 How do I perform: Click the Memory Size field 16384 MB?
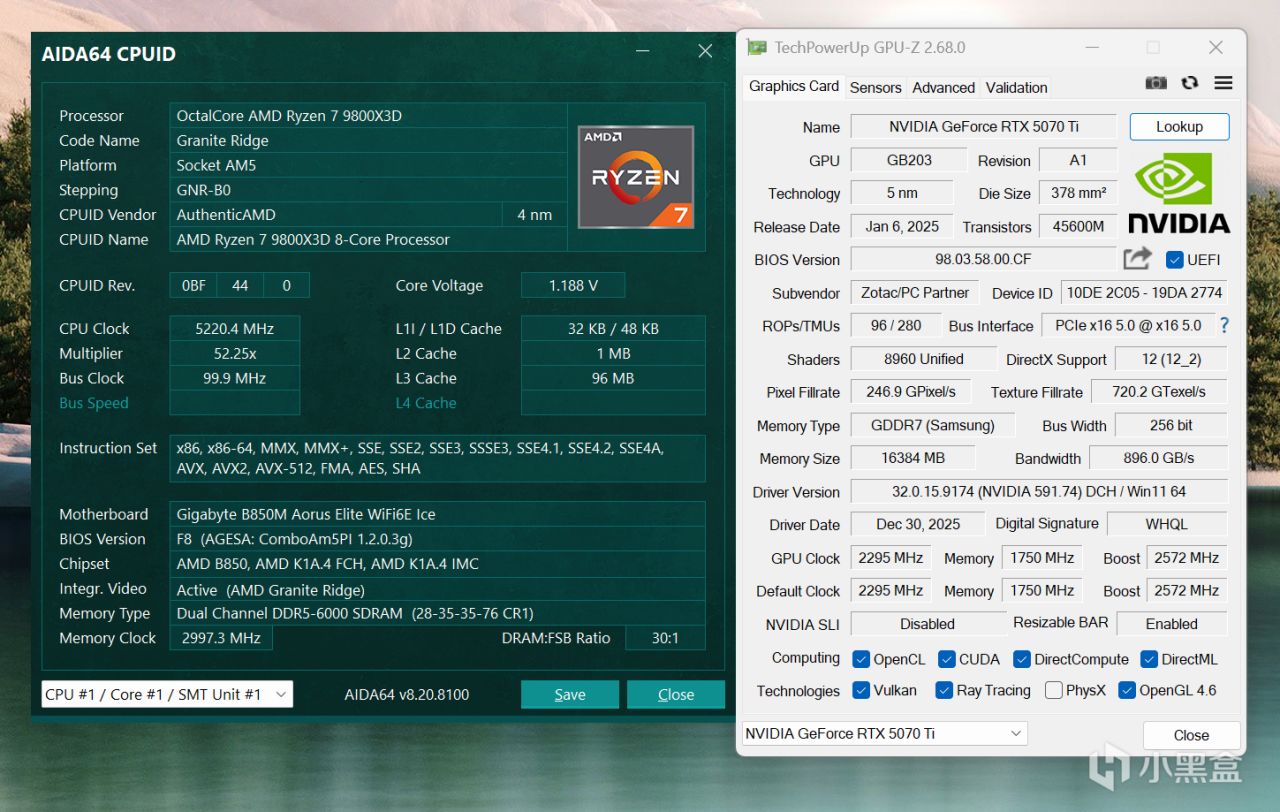tap(912, 458)
